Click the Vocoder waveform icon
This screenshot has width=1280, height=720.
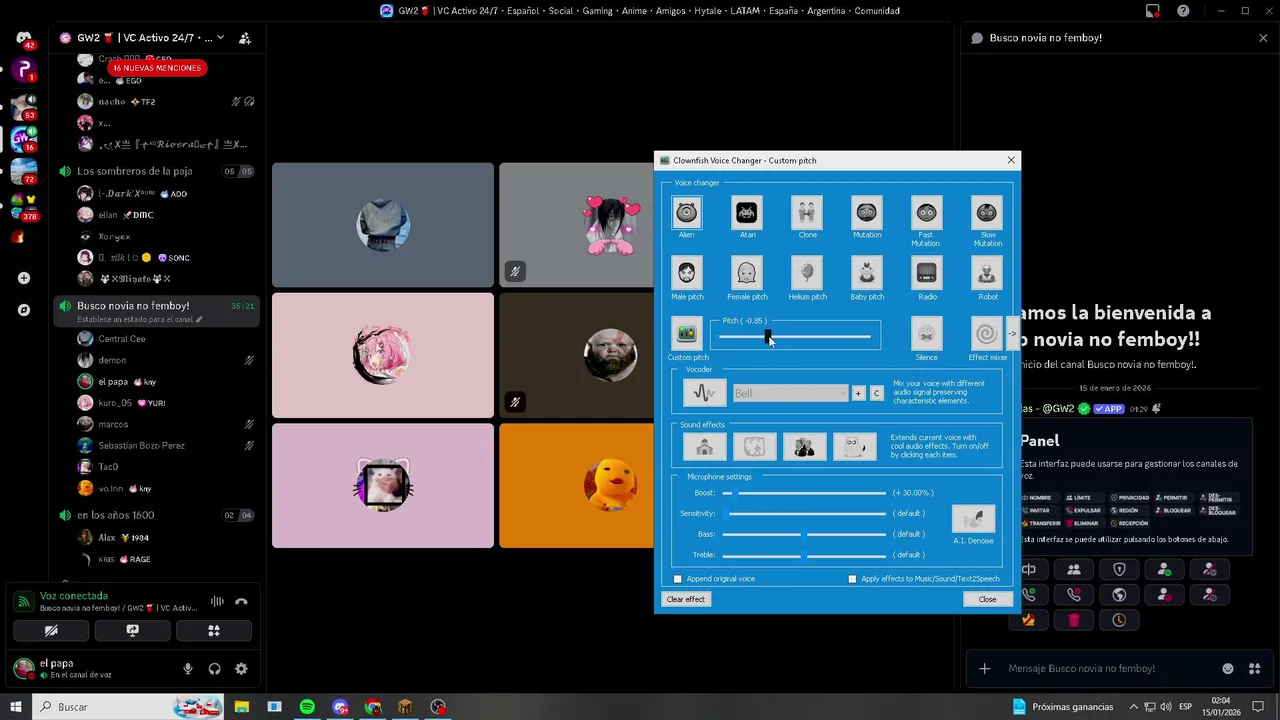click(x=704, y=393)
